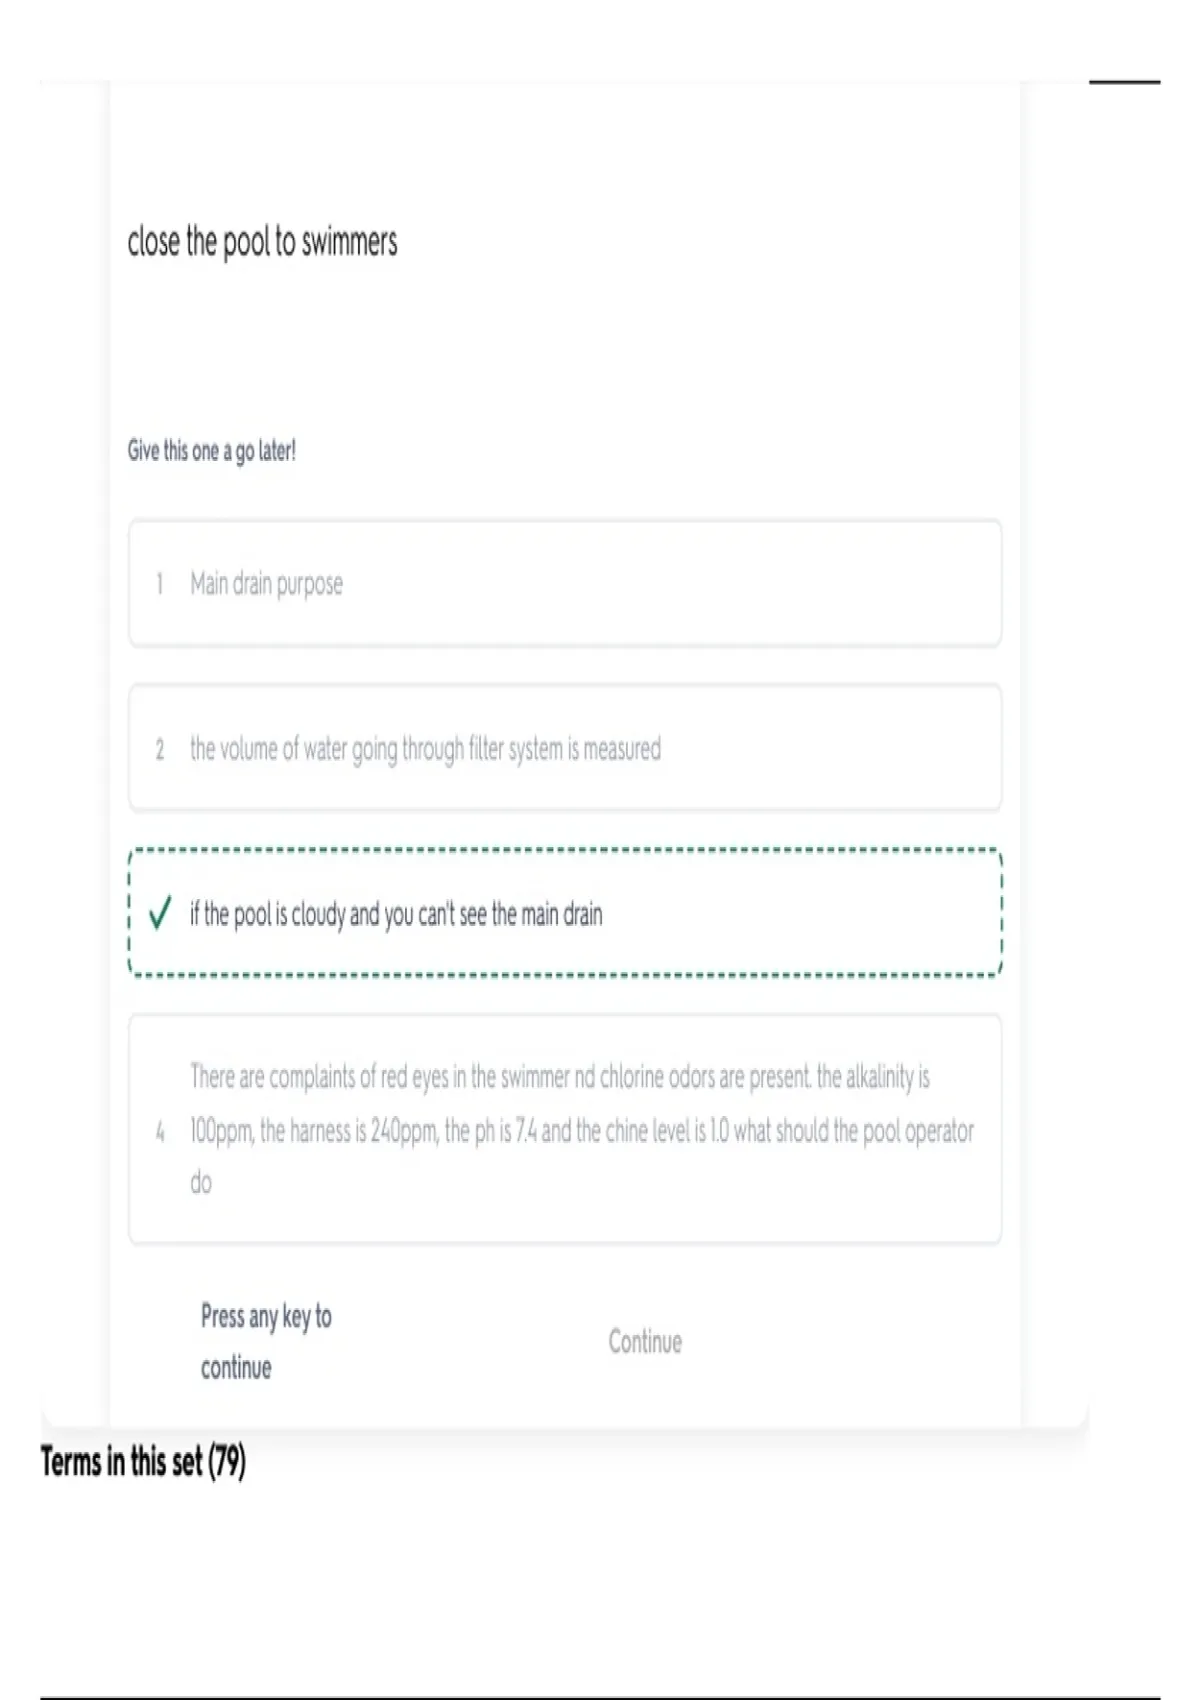Click the "close the pool to swimmers" prompt
Viewport: 1200px width, 1700px height.
(262, 242)
